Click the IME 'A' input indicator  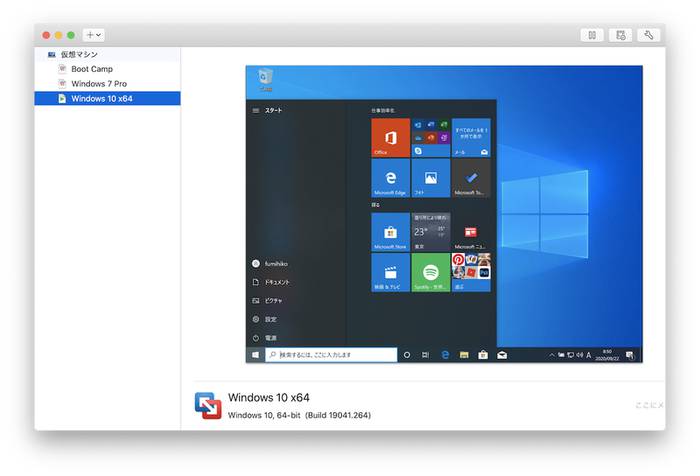(588, 355)
